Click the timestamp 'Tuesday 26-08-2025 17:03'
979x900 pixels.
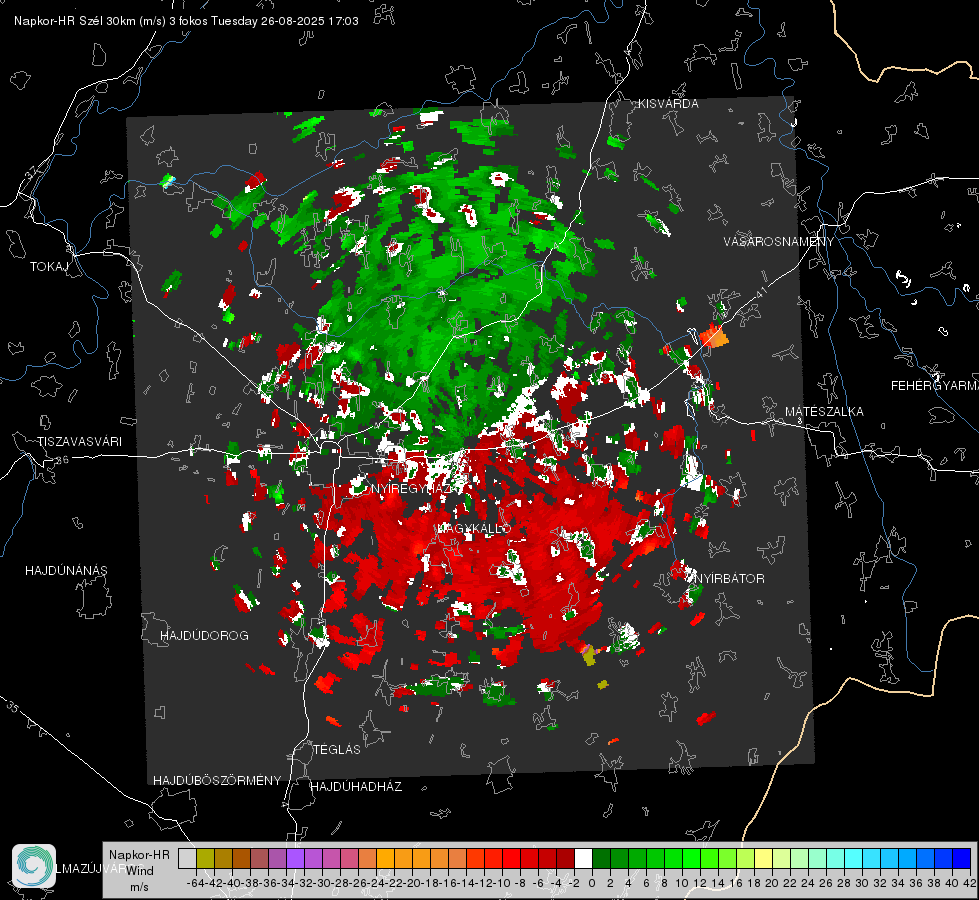pyautogui.click(x=285, y=21)
